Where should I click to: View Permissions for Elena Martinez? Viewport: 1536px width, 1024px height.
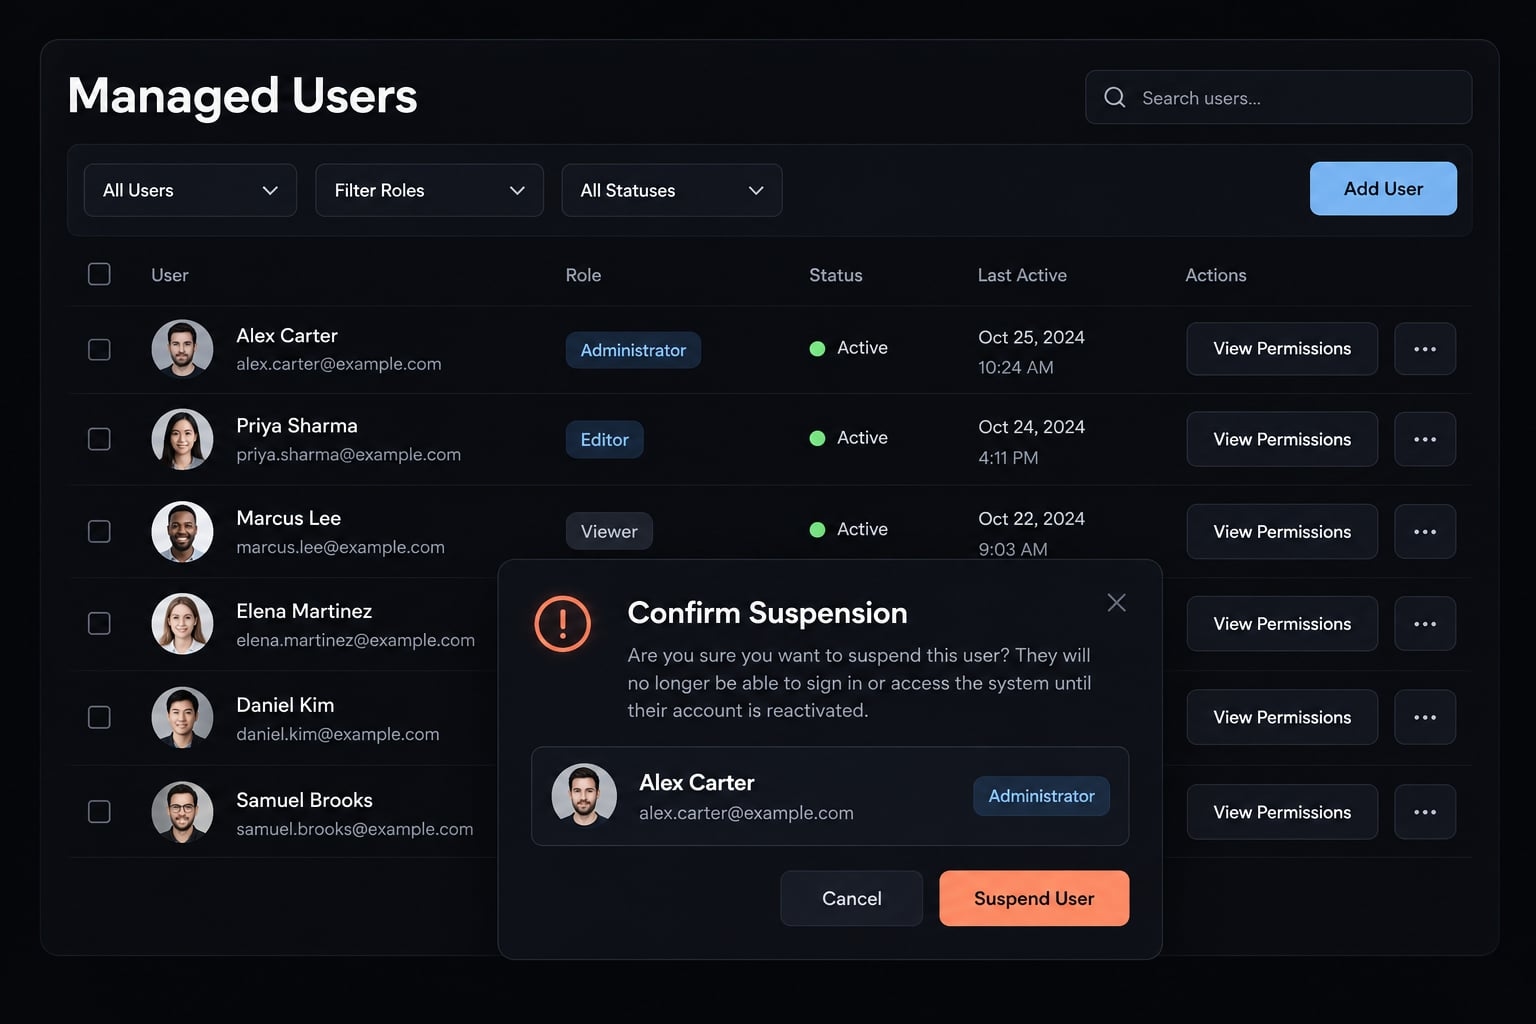click(1282, 623)
